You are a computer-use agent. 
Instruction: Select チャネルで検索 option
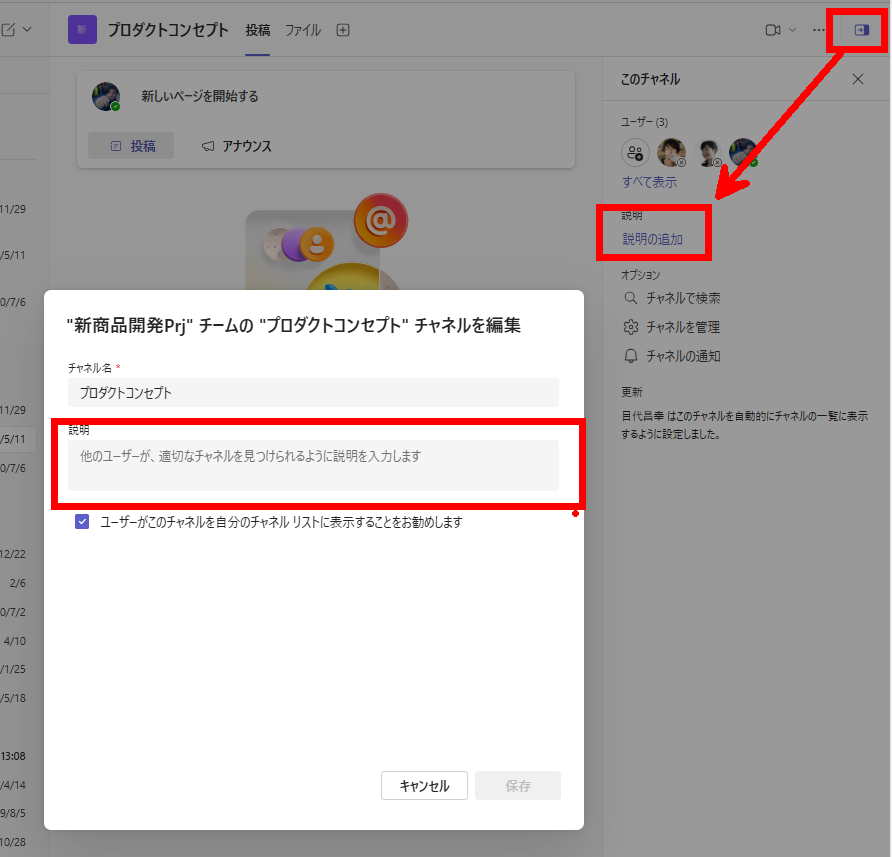point(672,298)
